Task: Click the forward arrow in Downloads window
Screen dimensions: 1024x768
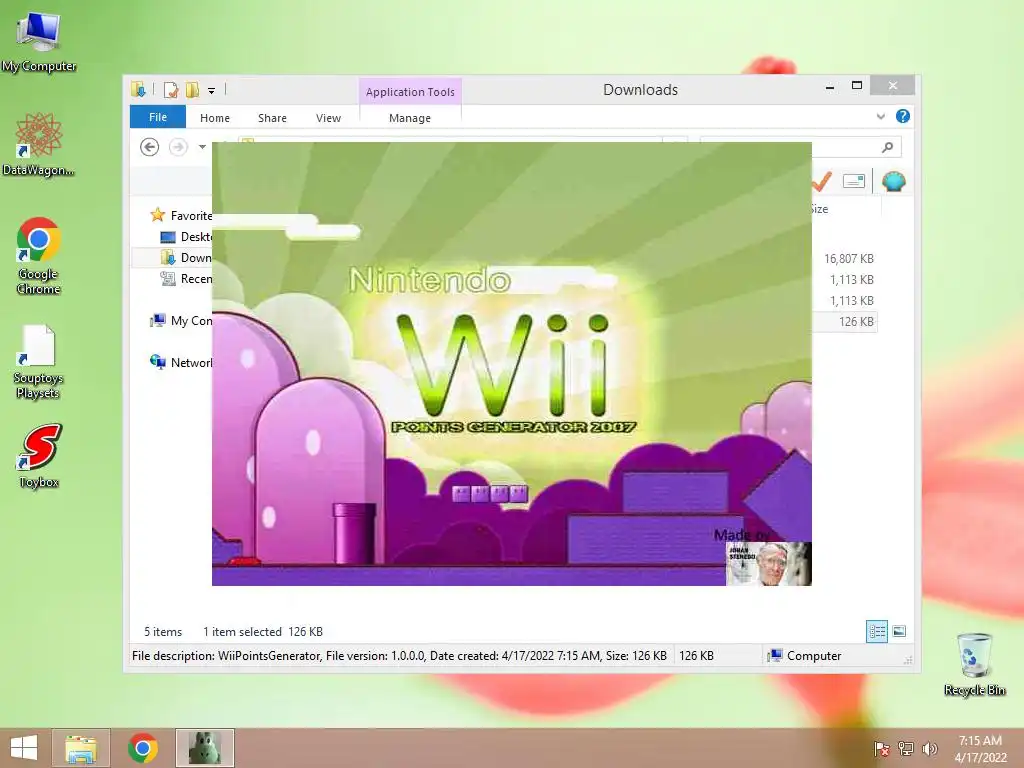Action: tap(178, 147)
